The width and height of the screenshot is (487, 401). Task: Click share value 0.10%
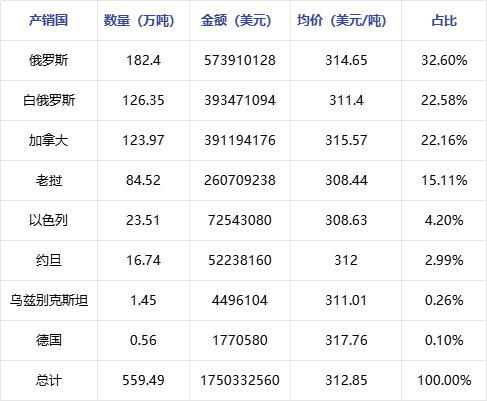444,340
